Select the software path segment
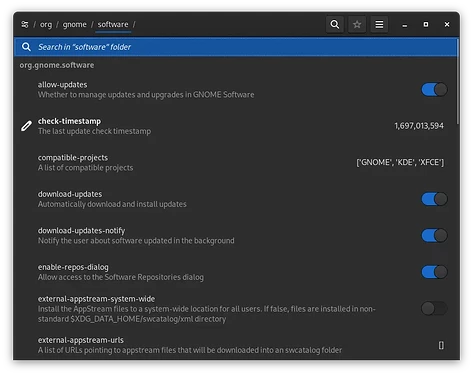Image resolution: width=472 pixels, height=375 pixels. pos(113,24)
